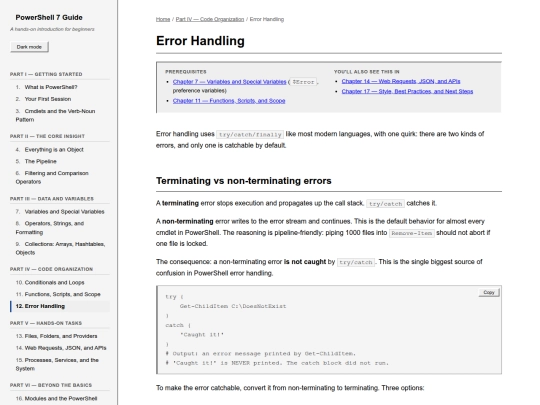Click the $Error inline code in prerequisites
The height and width of the screenshot is (405, 540).
303,82
